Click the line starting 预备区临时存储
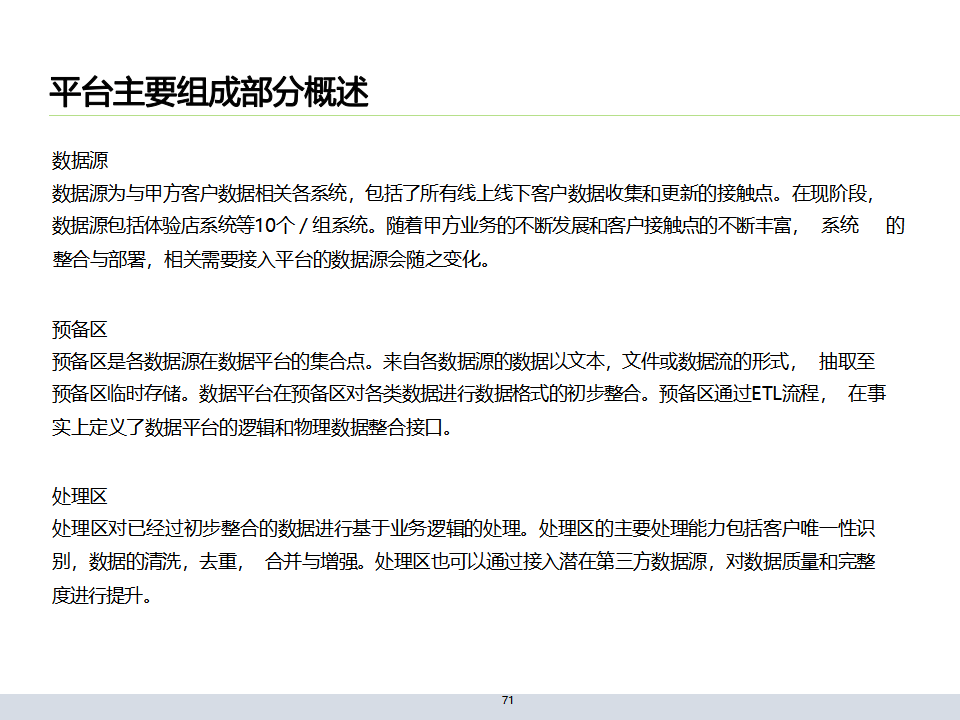This screenshot has width=960, height=720. (469, 394)
